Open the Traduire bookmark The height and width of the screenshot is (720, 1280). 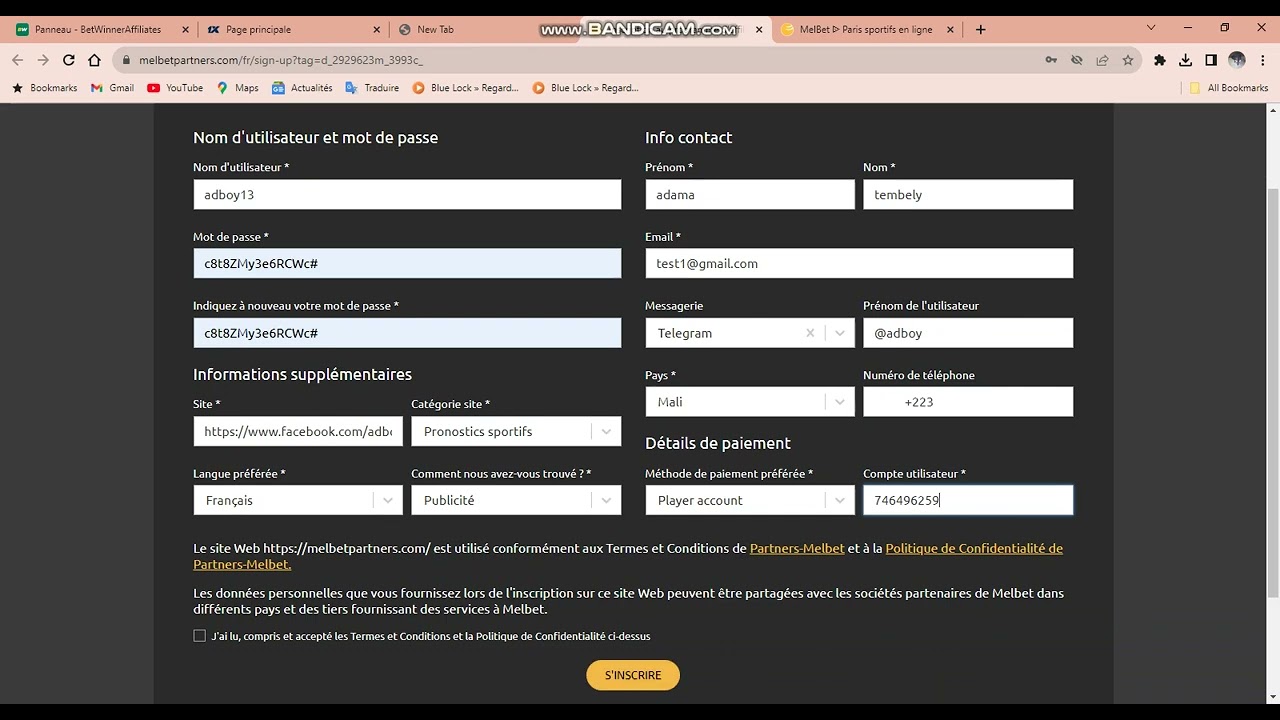[372, 88]
